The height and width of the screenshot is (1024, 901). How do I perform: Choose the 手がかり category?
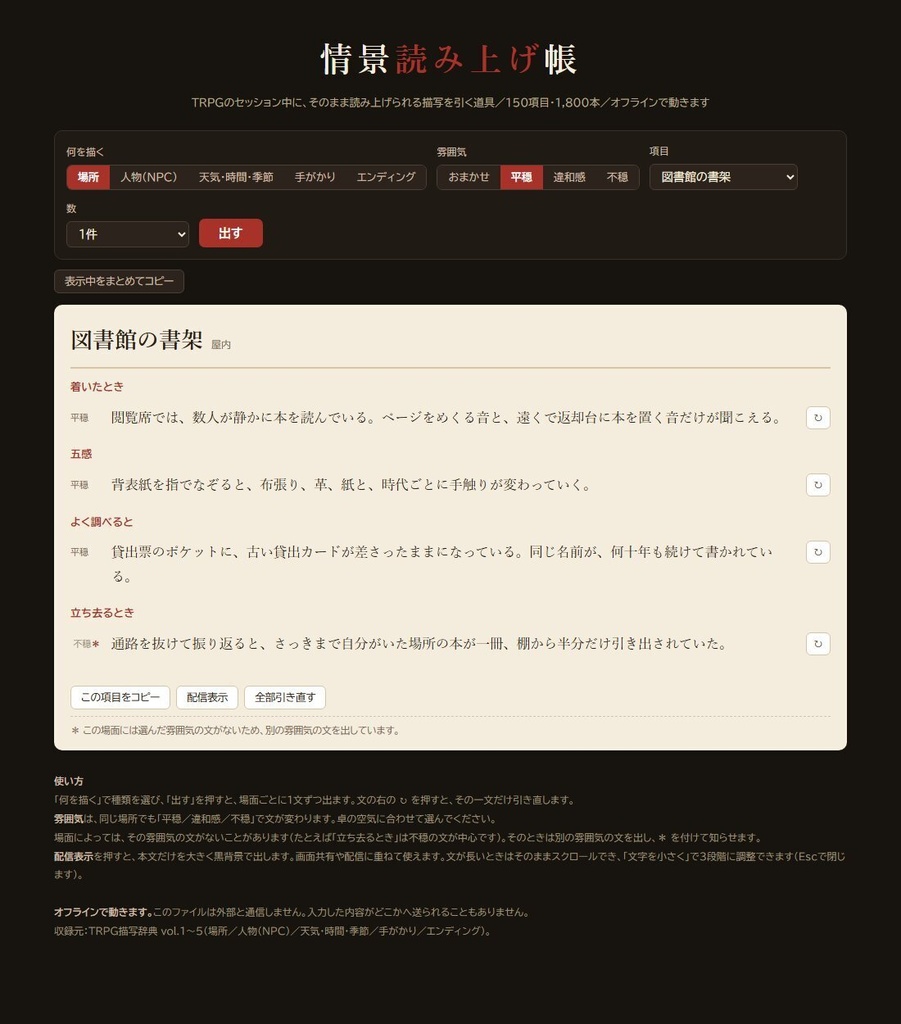(x=315, y=177)
